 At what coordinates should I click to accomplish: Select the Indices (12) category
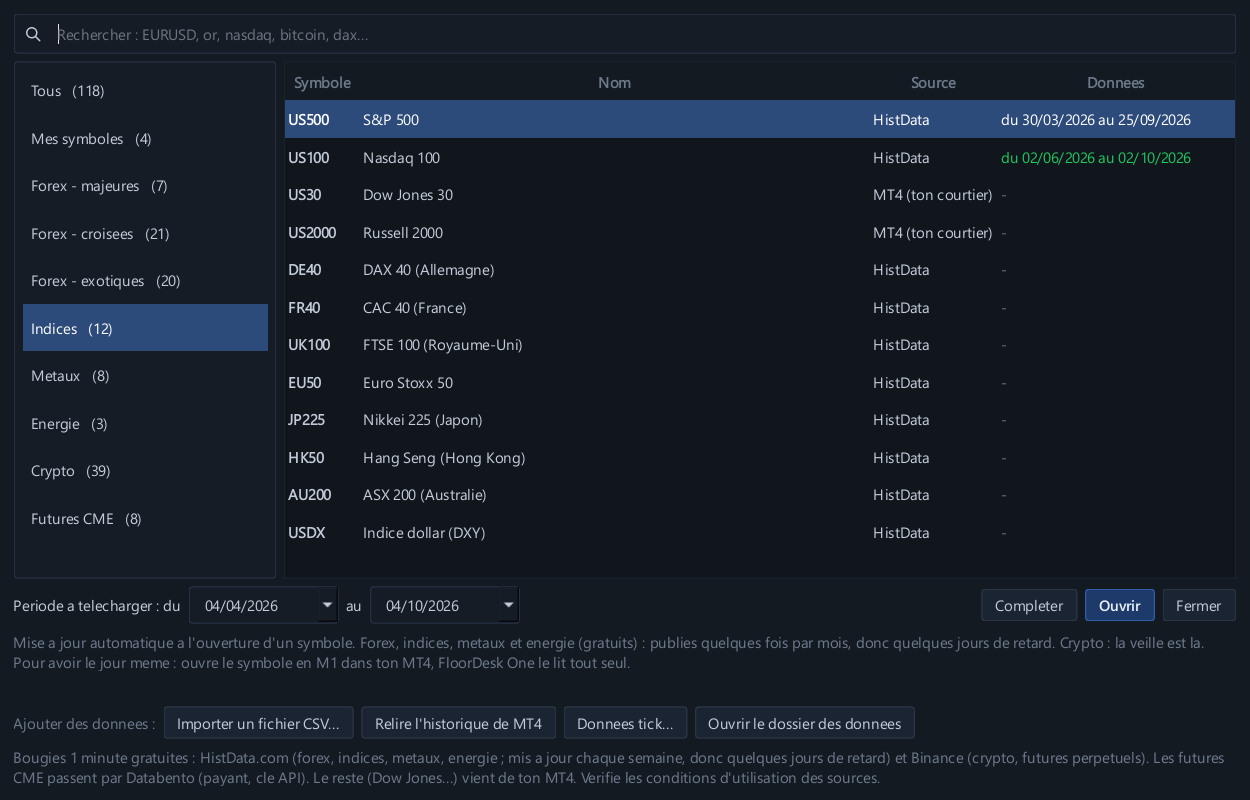145,328
